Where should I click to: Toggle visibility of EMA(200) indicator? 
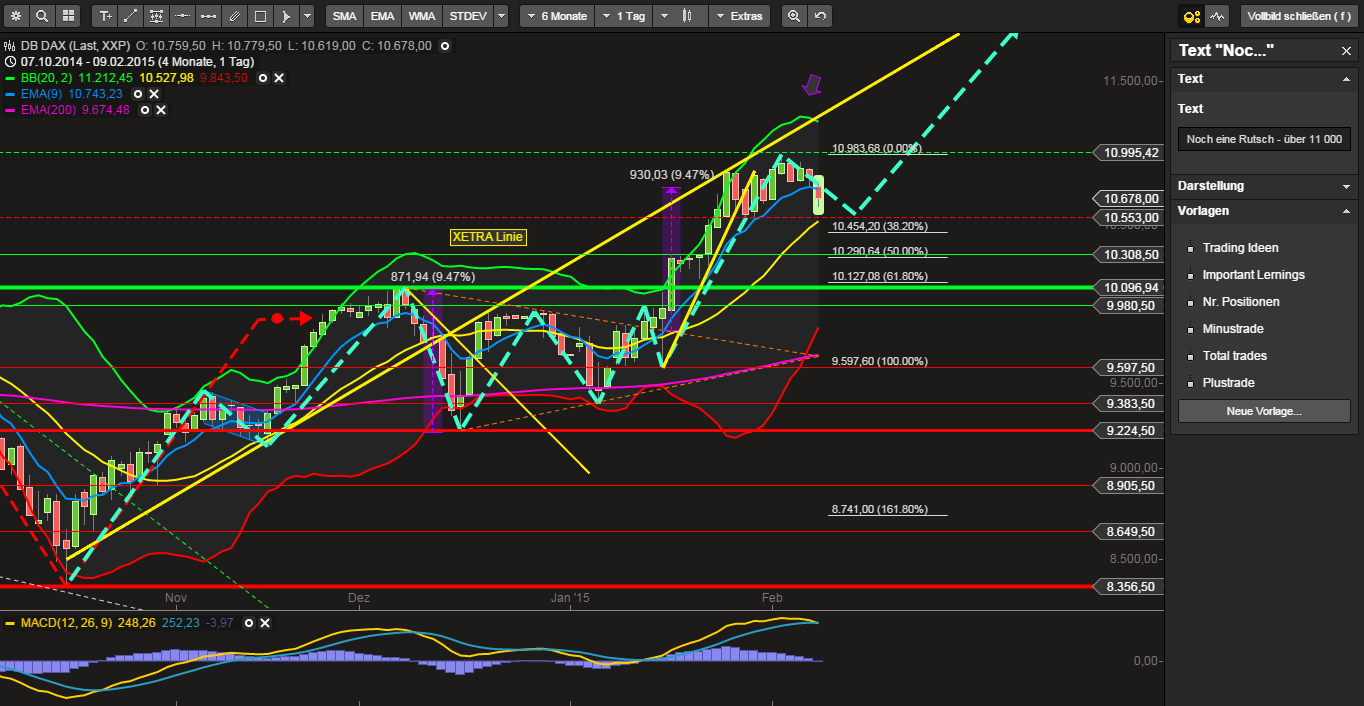(x=143, y=110)
